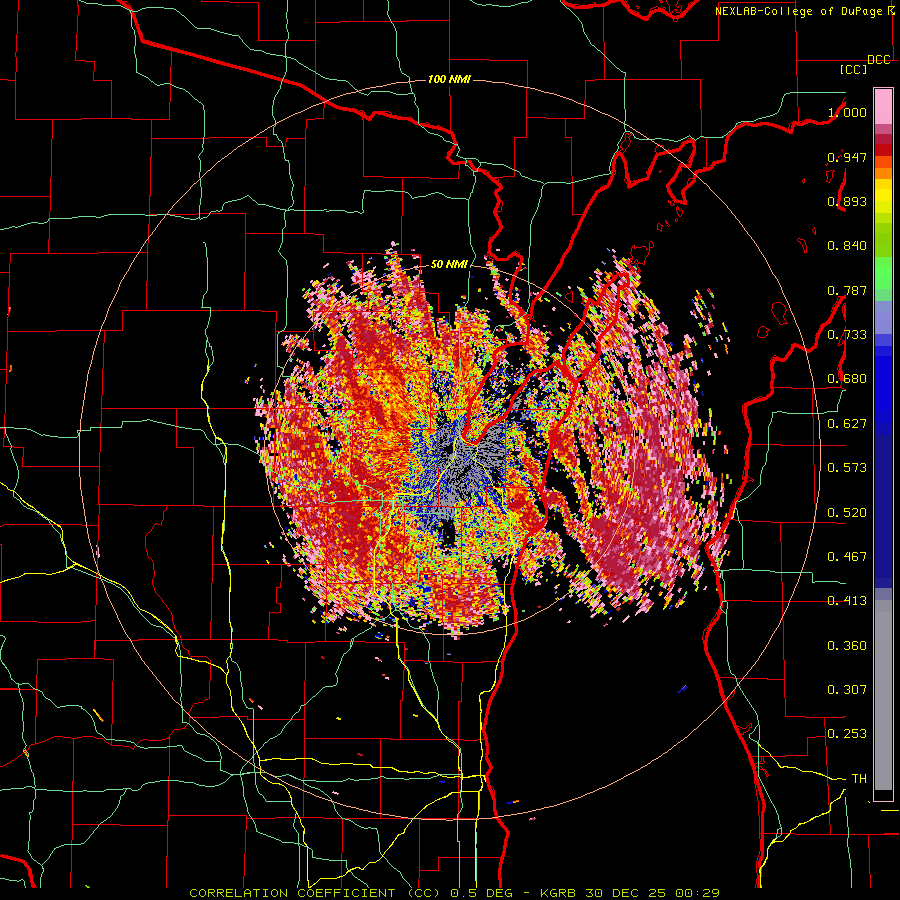Click the 0.253 legend value
Image resolution: width=900 pixels, height=900 pixels.
click(x=847, y=734)
